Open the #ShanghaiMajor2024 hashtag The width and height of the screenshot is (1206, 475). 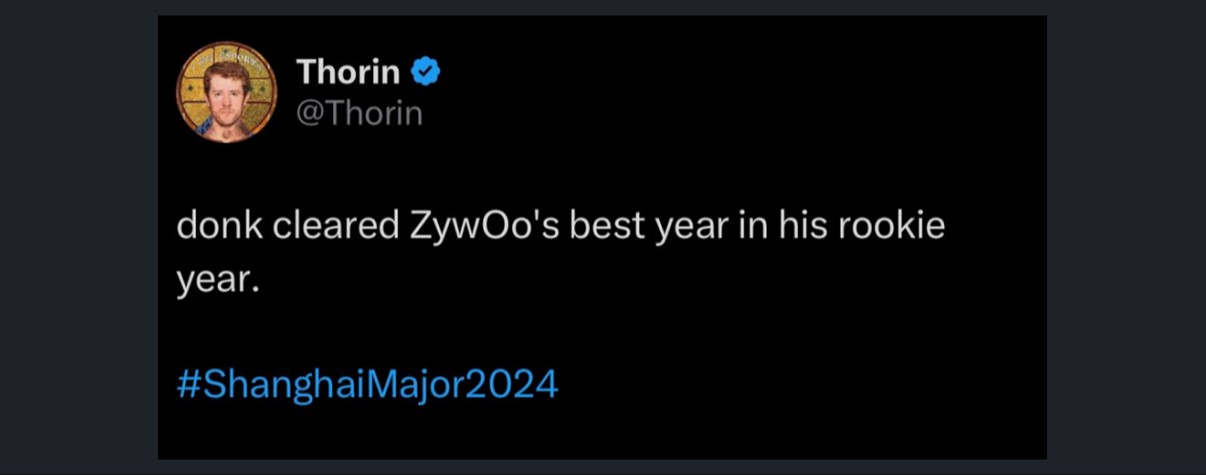pos(367,385)
